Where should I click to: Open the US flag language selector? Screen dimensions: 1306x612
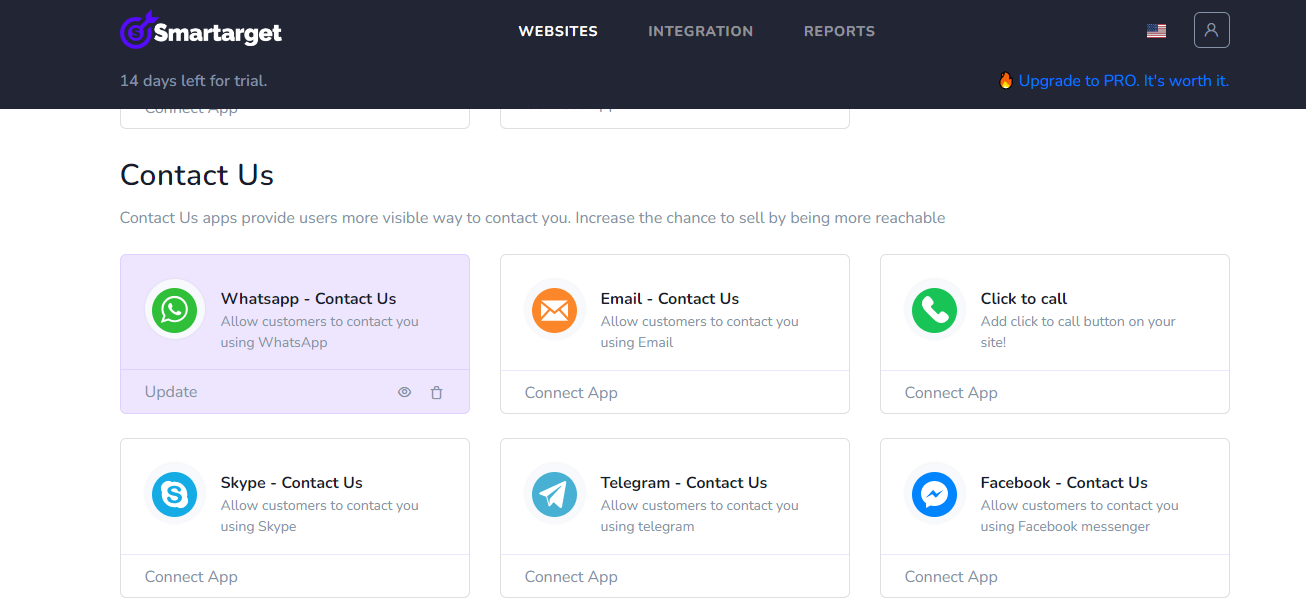(1156, 31)
